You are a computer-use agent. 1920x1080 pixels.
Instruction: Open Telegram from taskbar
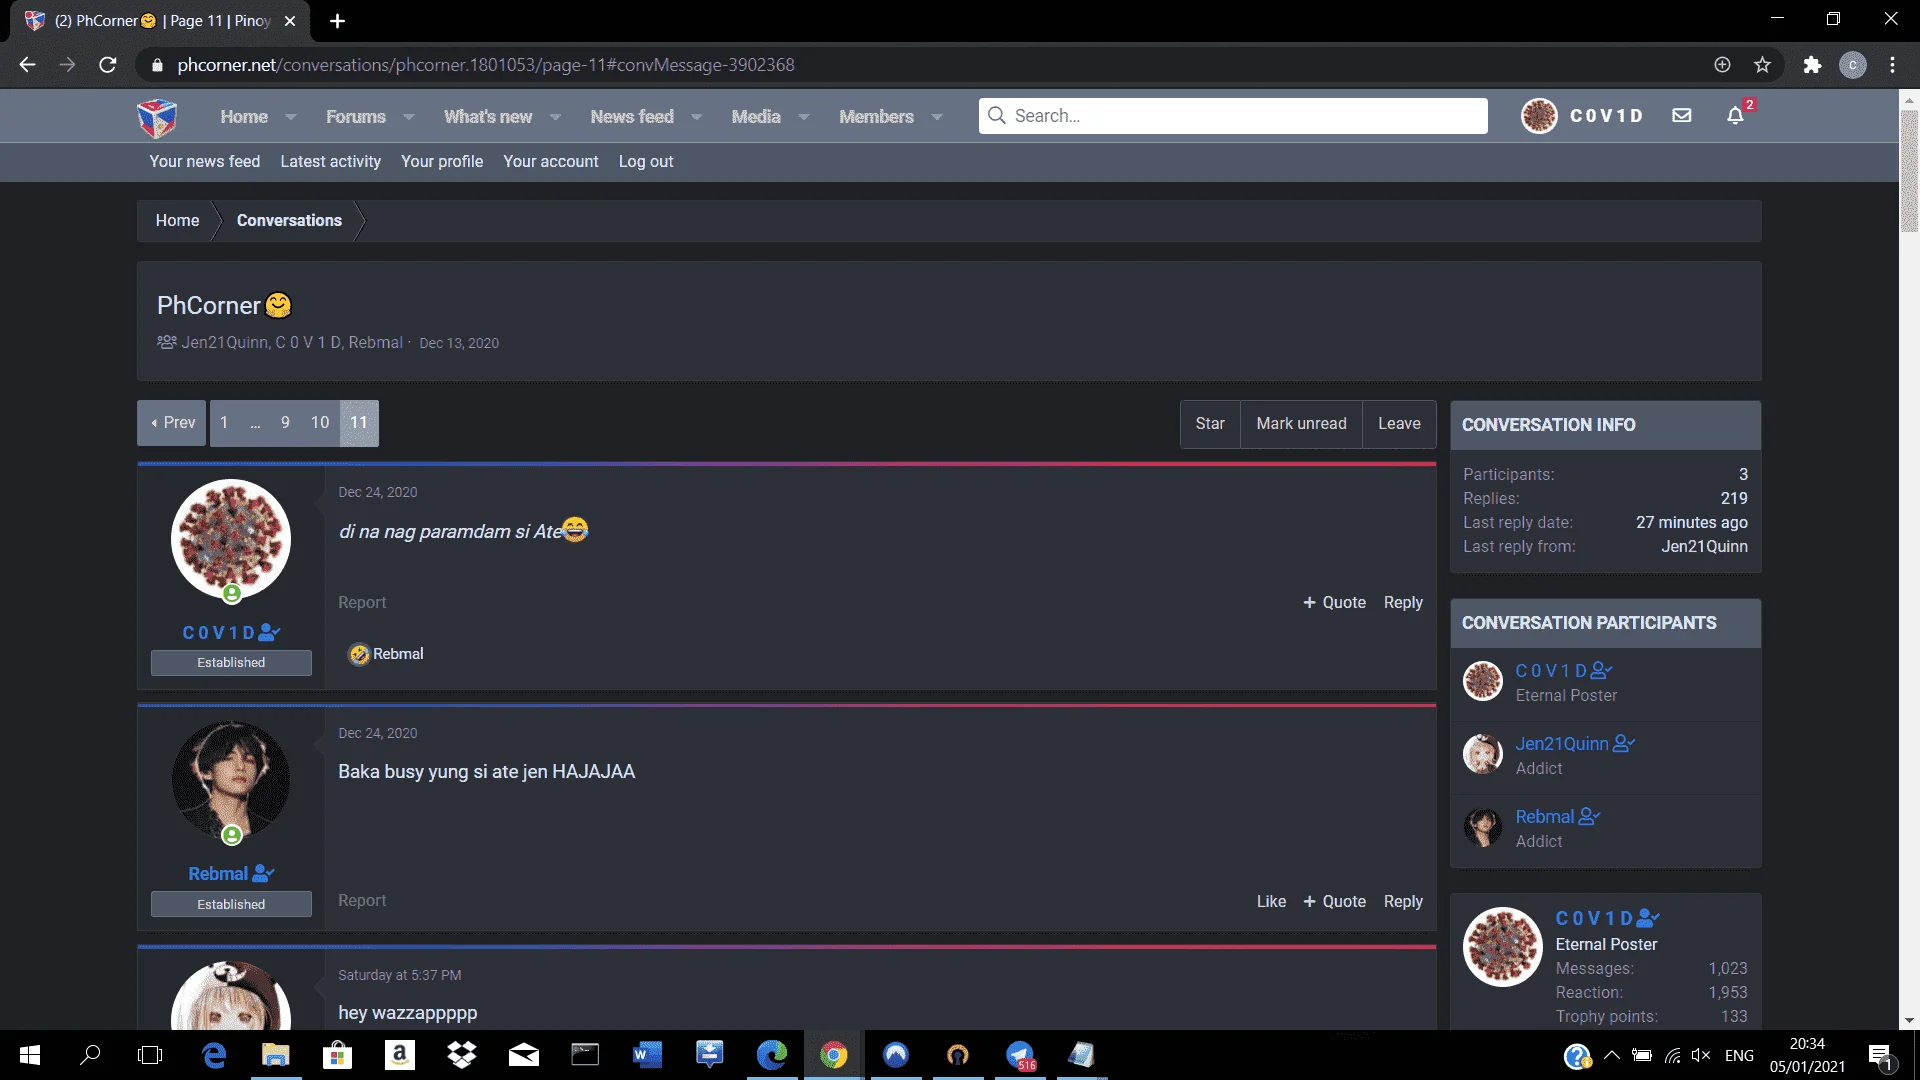1020,1055
